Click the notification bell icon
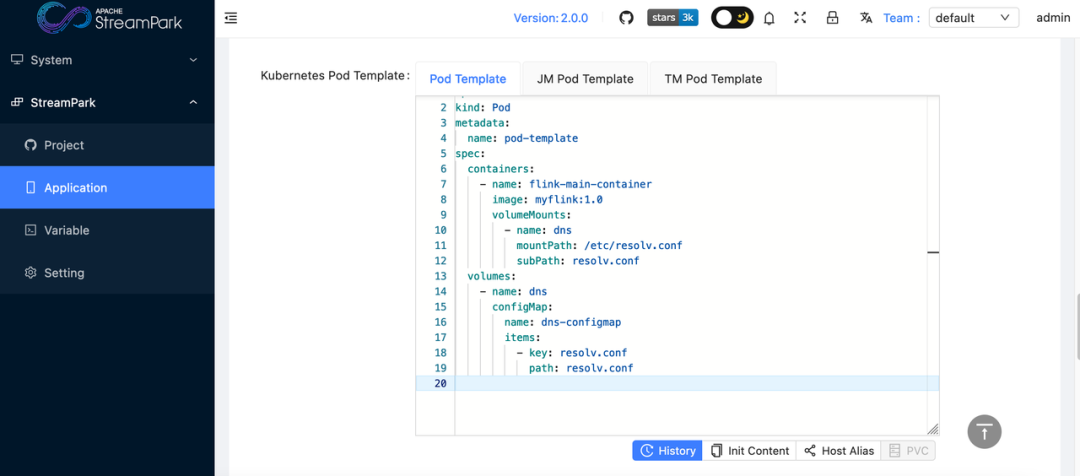 point(769,18)
